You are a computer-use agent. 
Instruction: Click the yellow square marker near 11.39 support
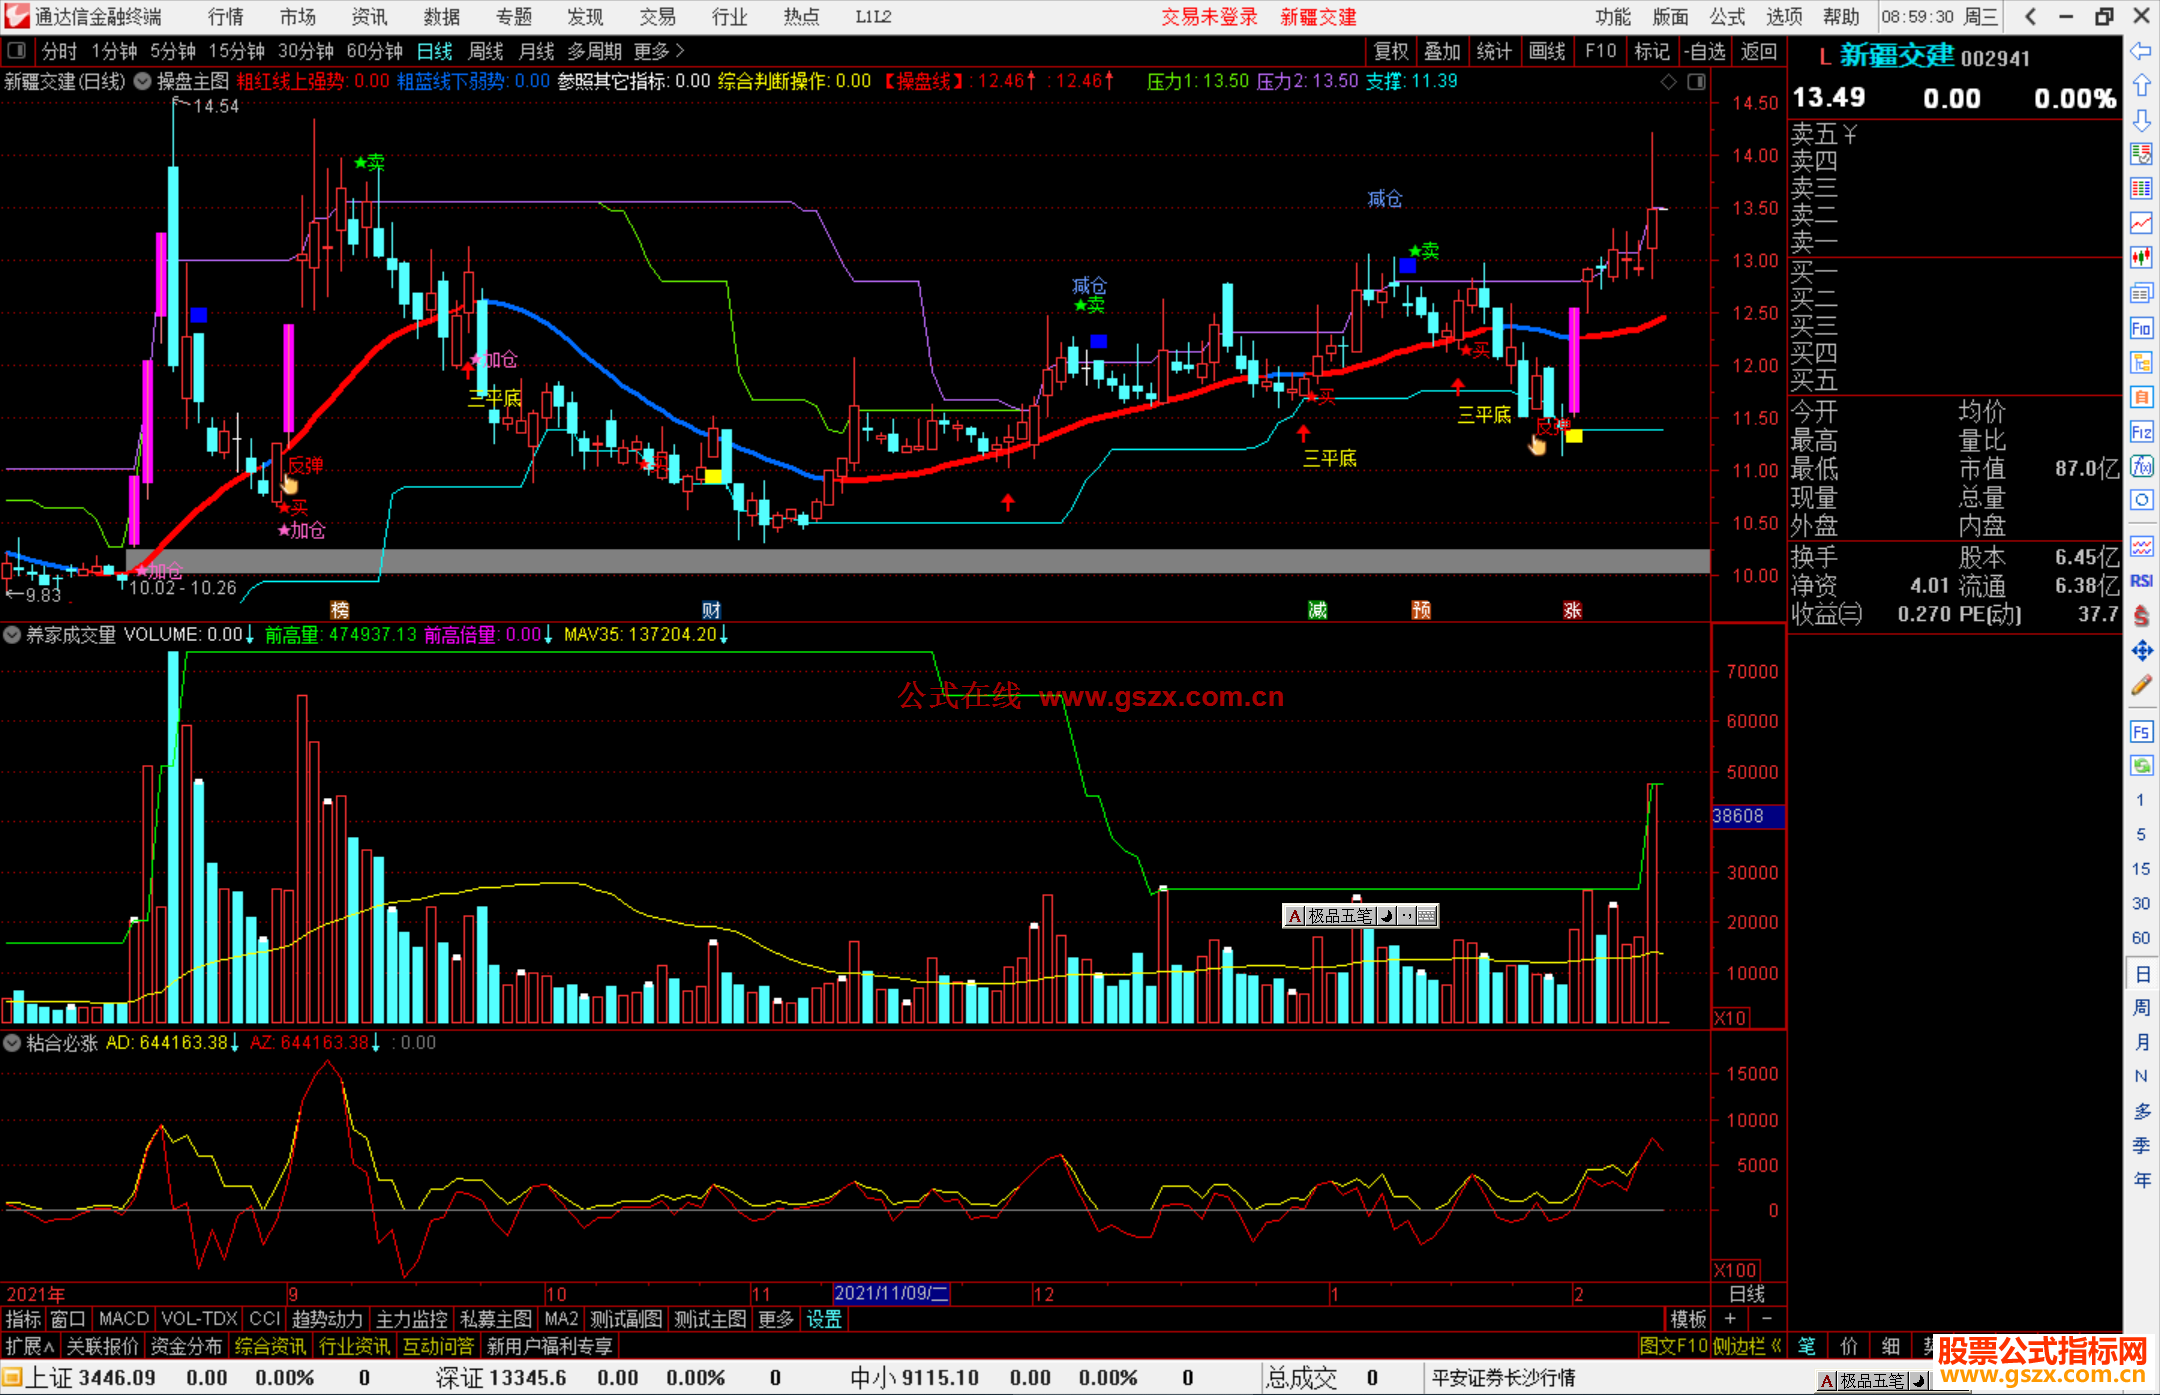1573,435
